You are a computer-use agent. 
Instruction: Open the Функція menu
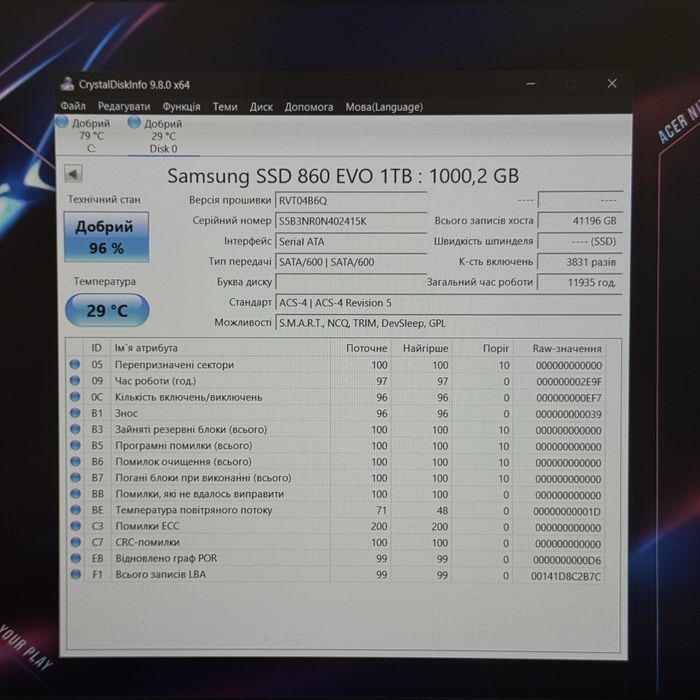click(x=181, y=107)
